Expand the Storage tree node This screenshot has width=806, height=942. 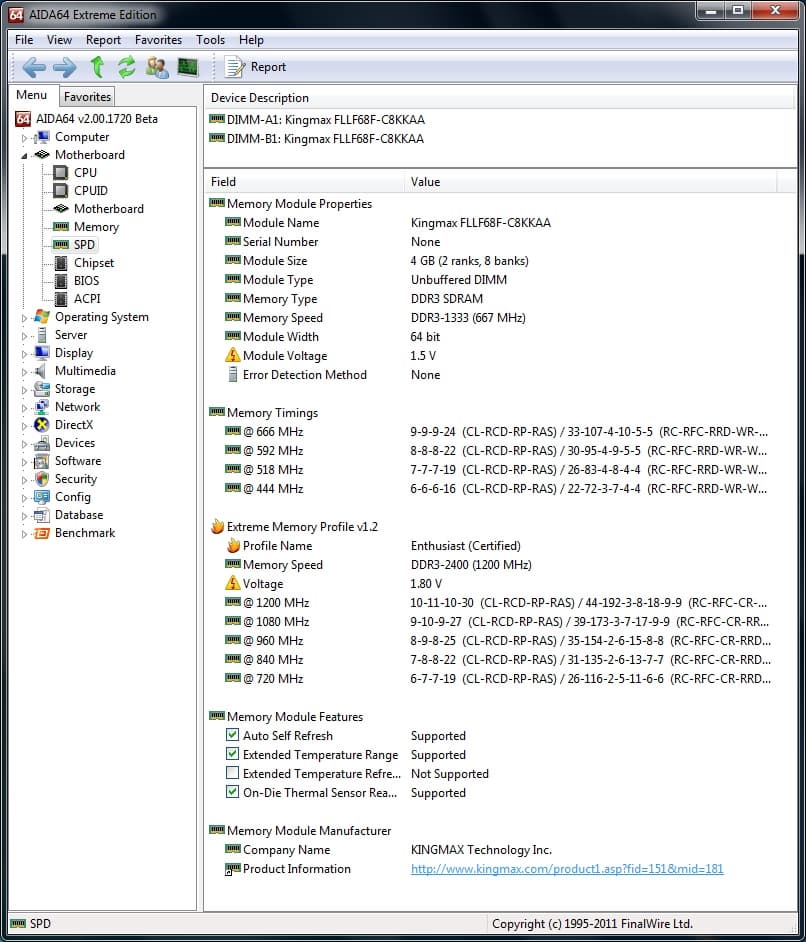(x=24, y=390)
